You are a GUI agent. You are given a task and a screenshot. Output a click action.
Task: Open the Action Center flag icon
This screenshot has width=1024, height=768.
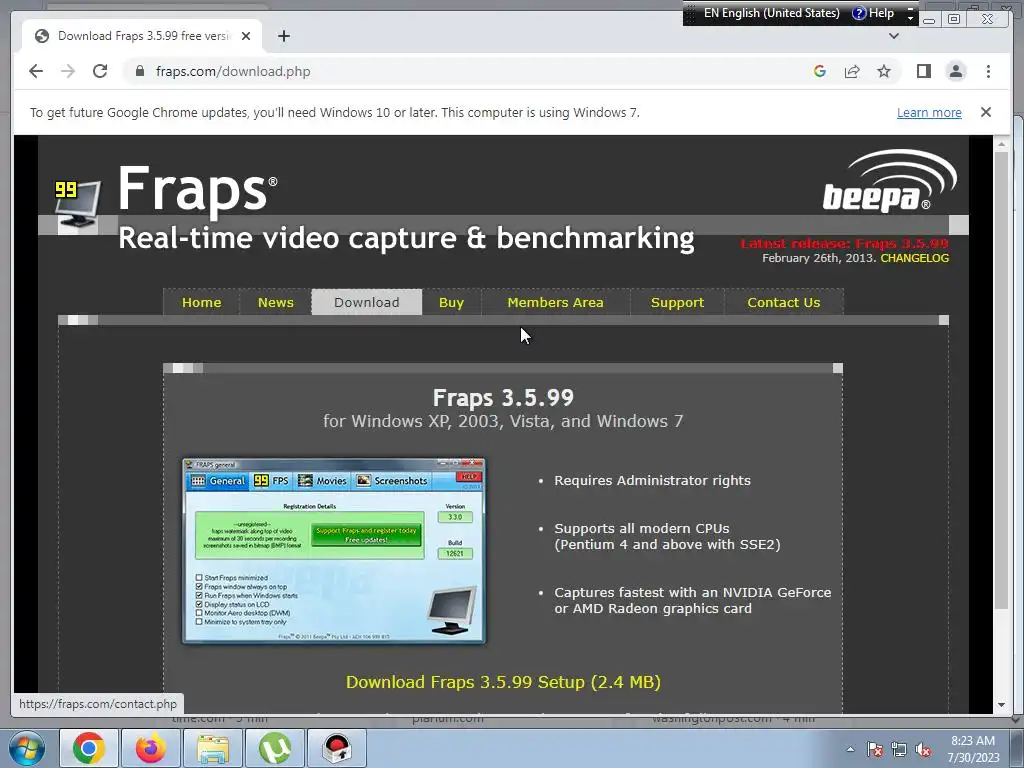875,750
